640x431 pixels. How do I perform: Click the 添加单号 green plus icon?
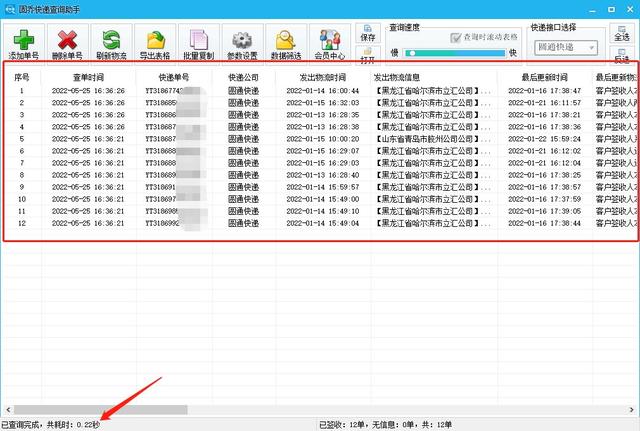(24, 40)
